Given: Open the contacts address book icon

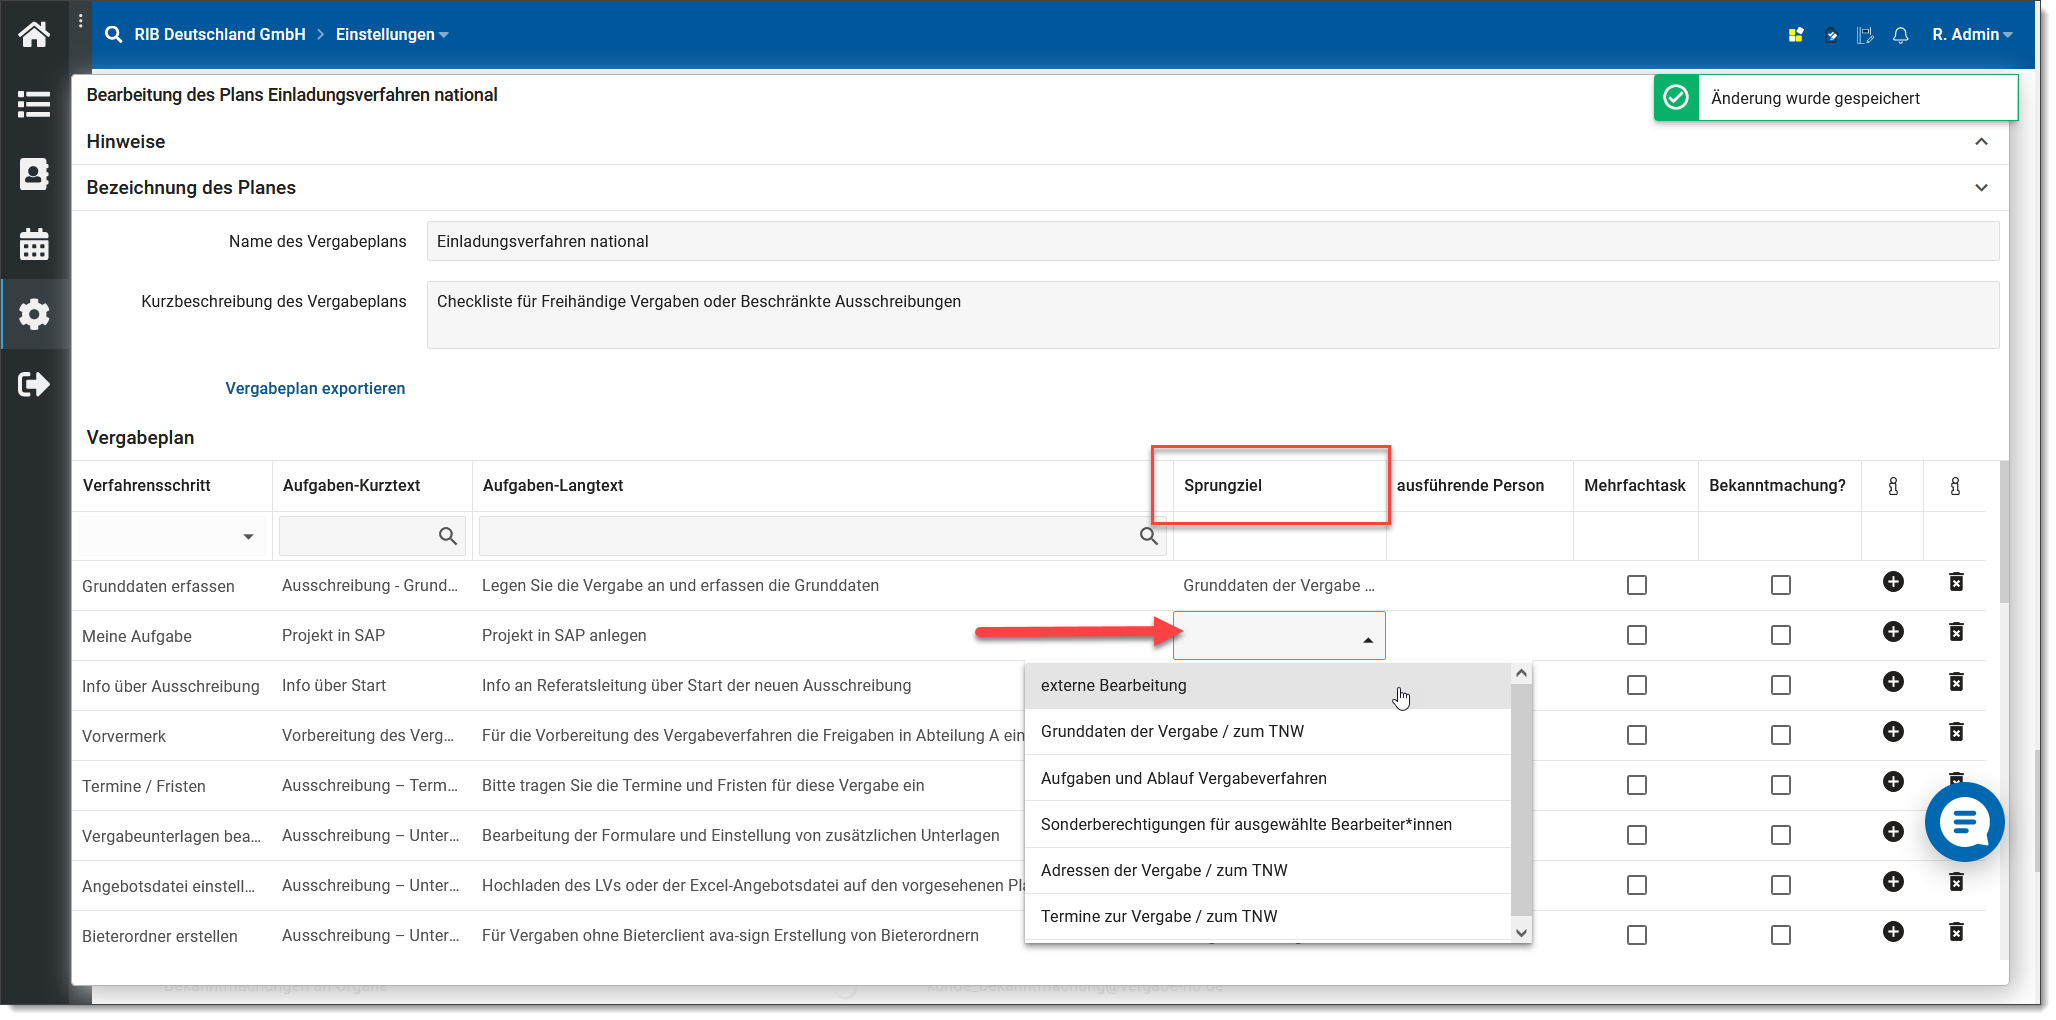Looking at the screenshot, I should [34, 174].
